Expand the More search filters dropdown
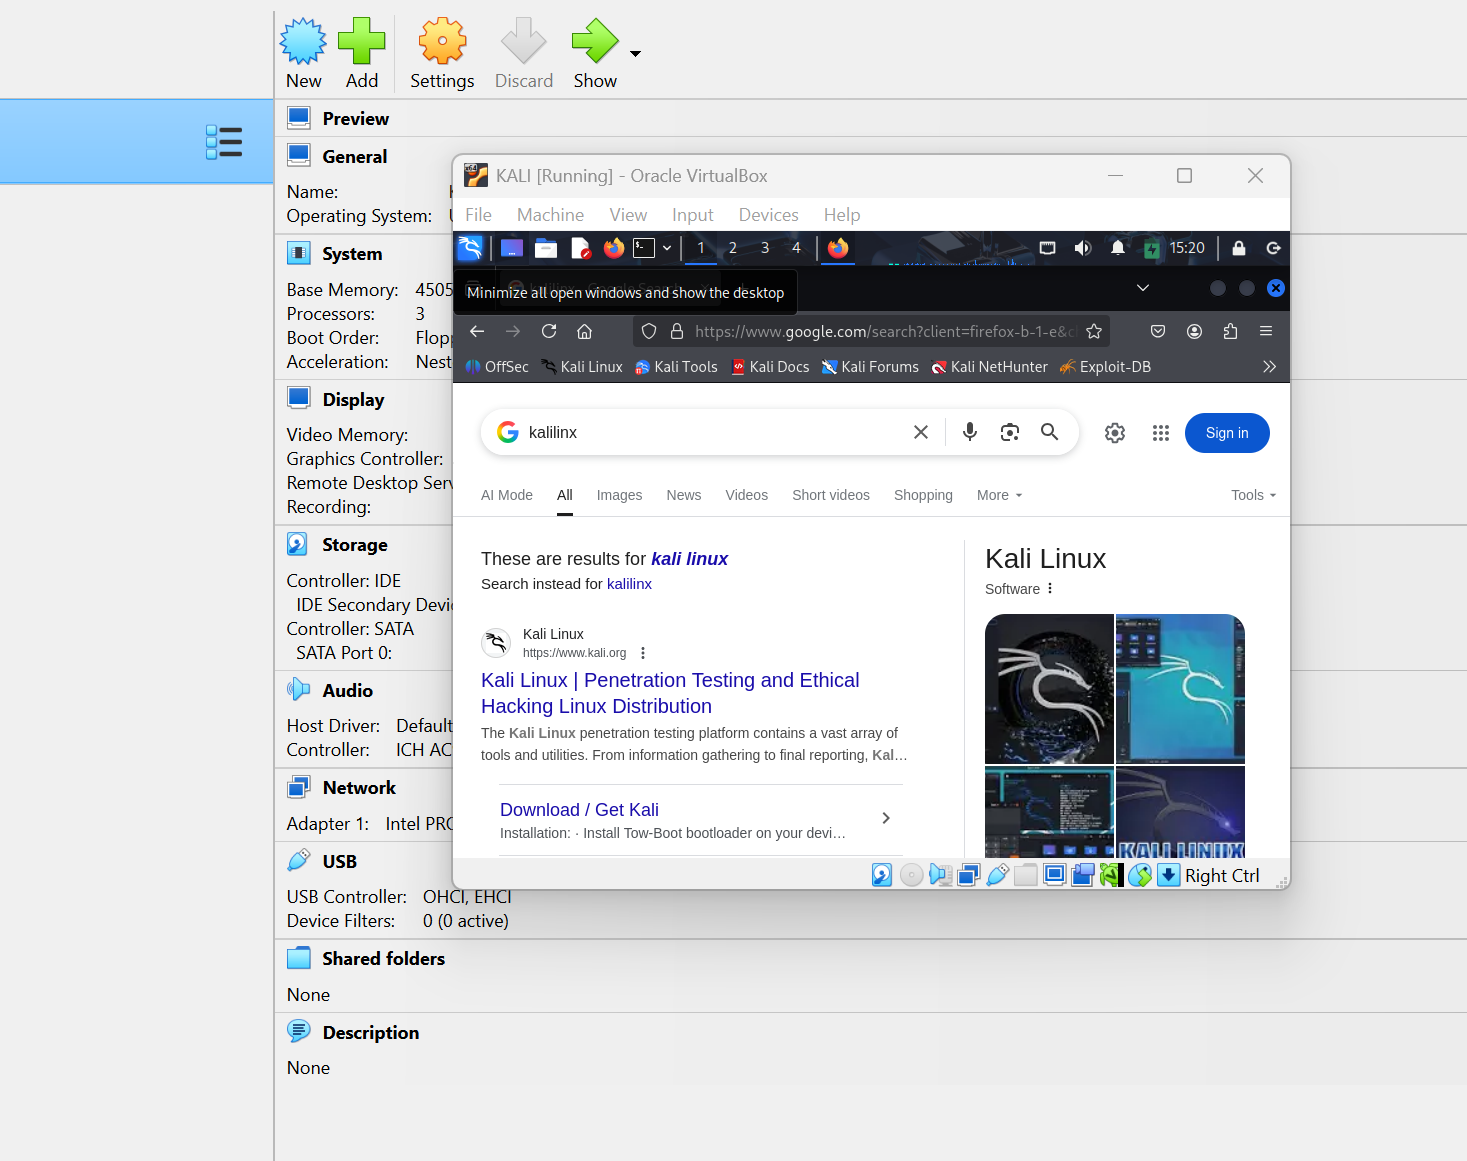 [999, 495]
